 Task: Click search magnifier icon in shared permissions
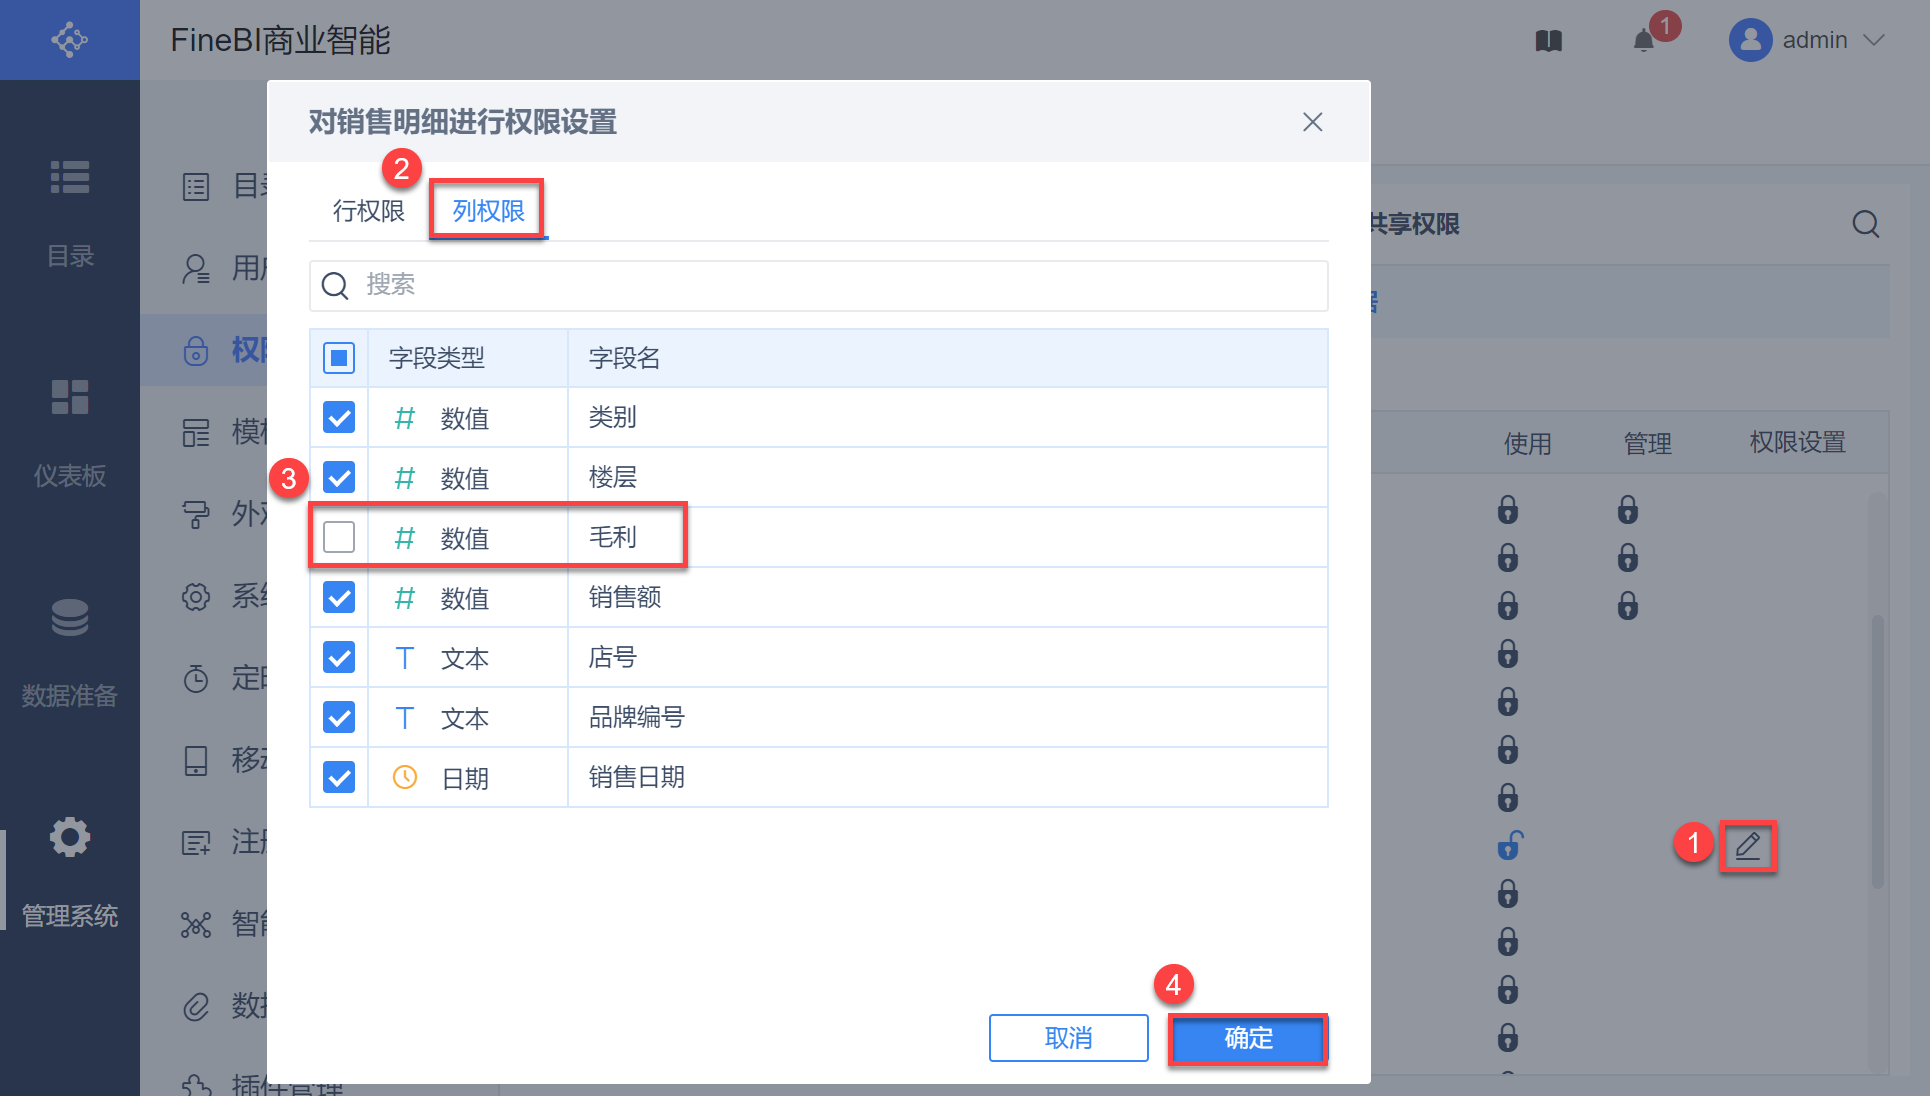1865,224
